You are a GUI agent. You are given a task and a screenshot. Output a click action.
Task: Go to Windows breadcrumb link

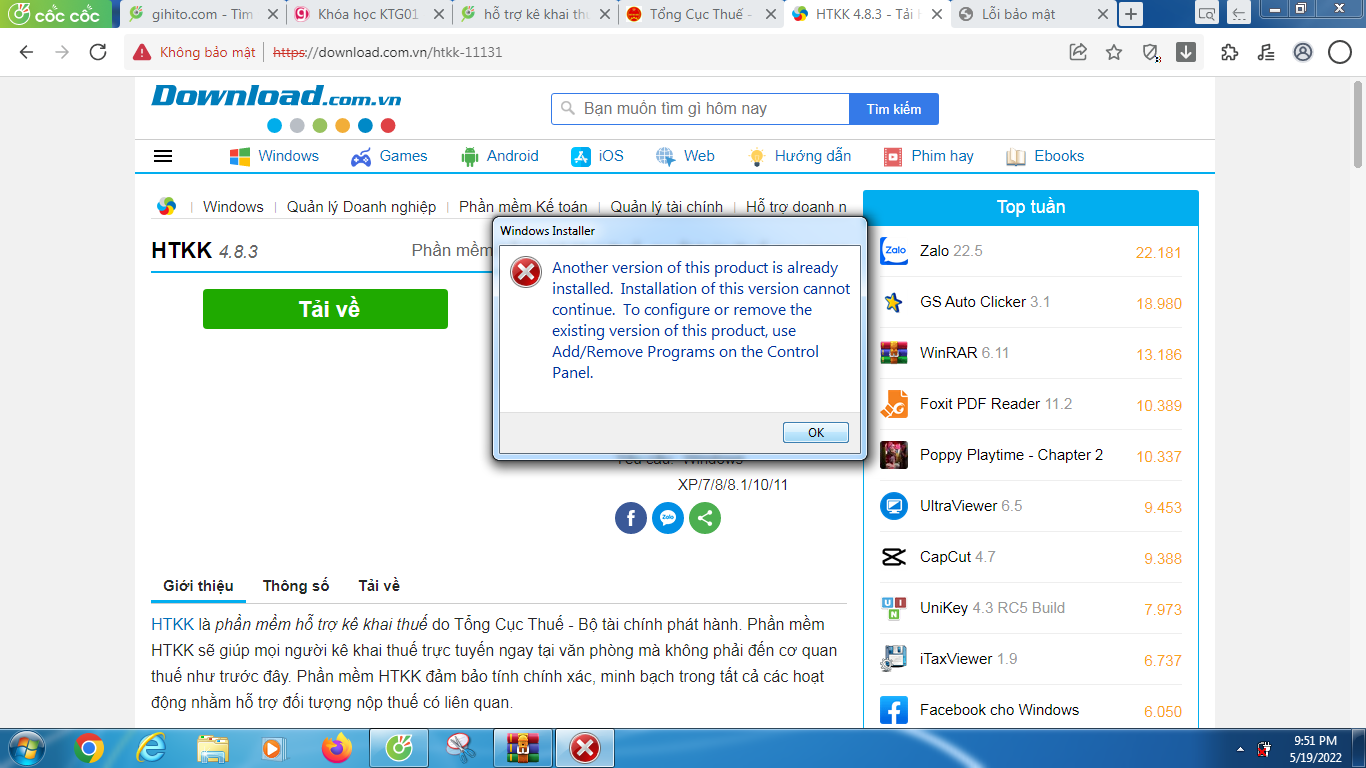[x=233, y=207]
